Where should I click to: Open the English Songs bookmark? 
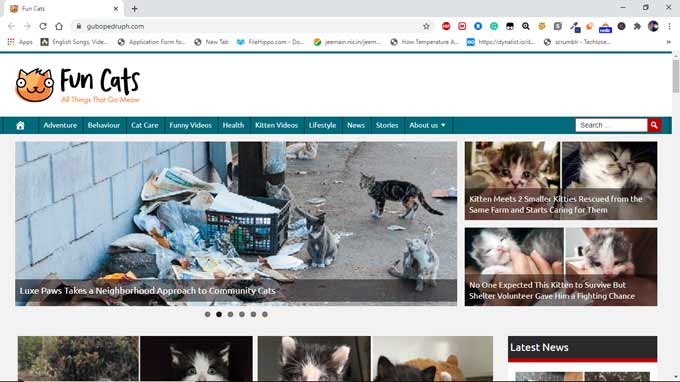[x=74, y=42]
